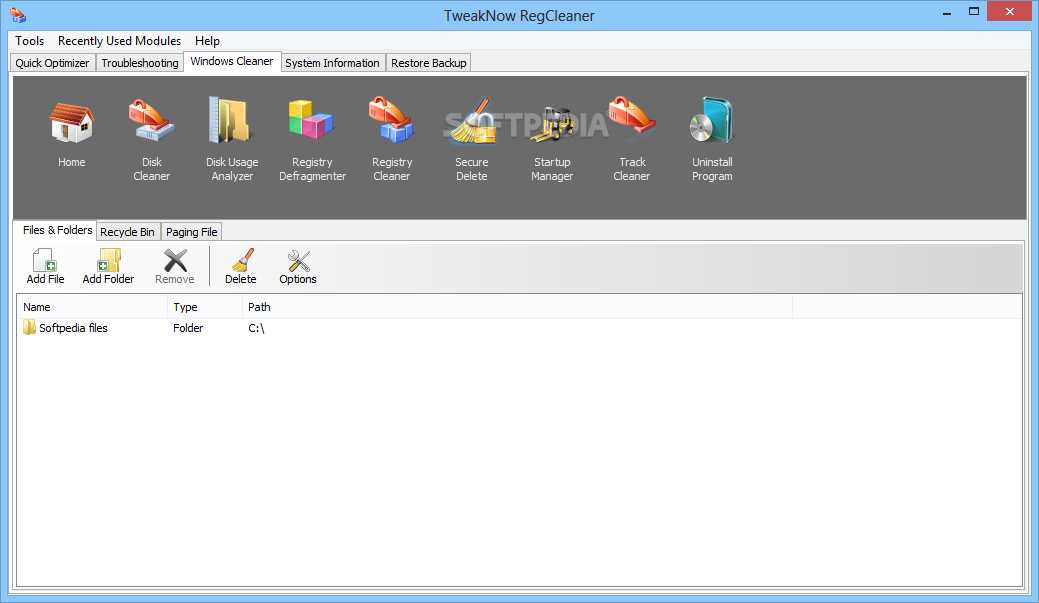
Task: Open Recently Used Modules menu
Action: coord(119,41)
